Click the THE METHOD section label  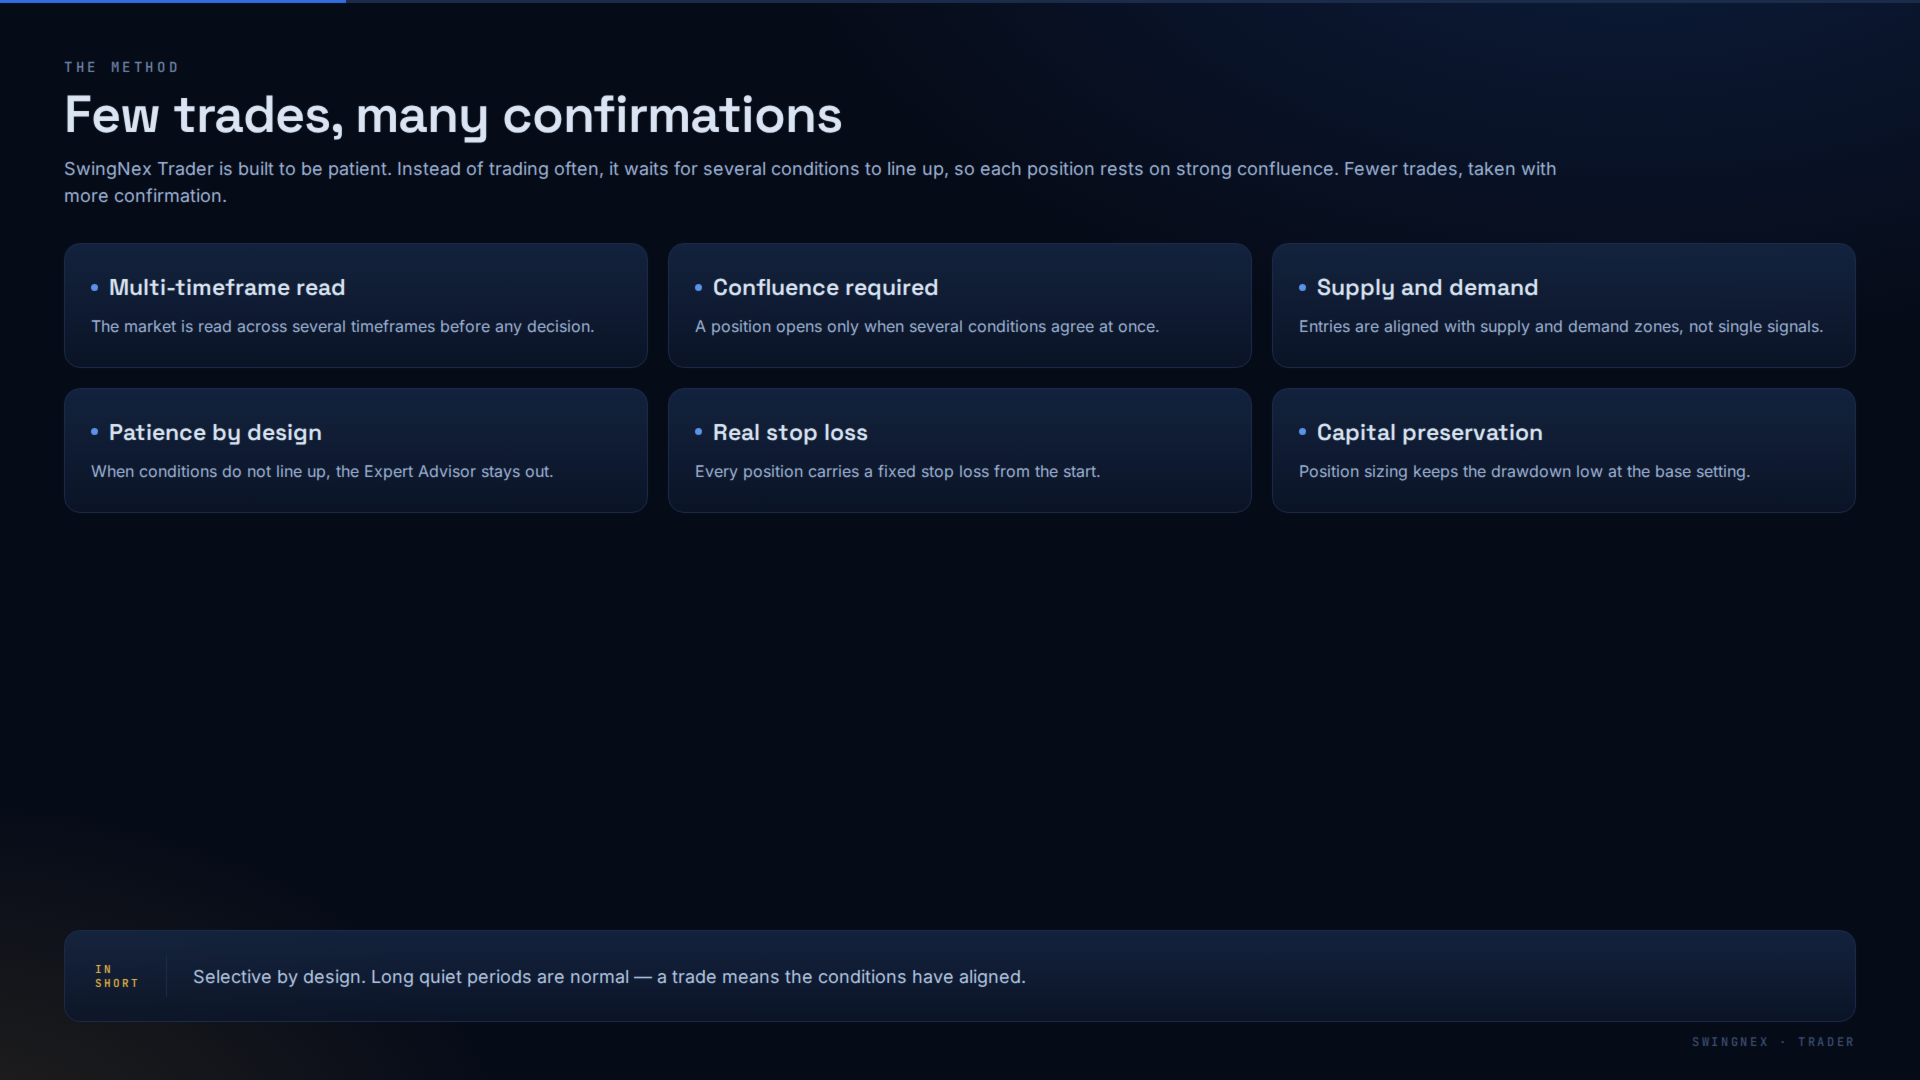tap(121, 67)
